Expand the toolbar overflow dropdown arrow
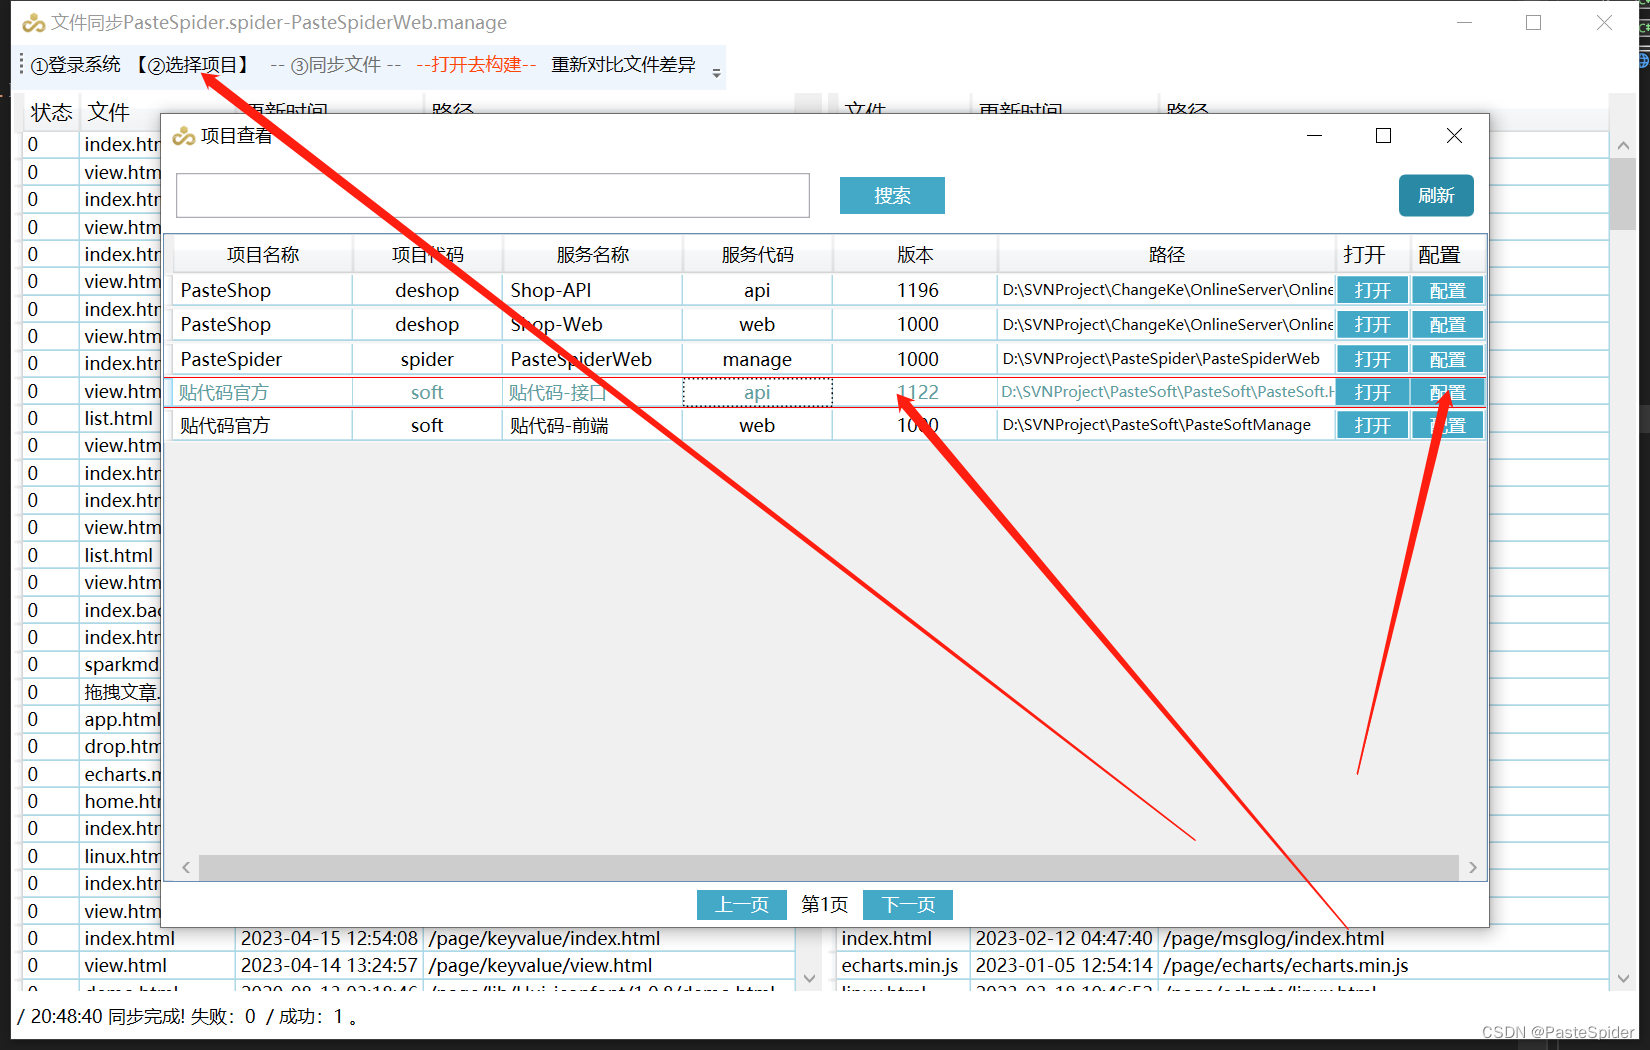1650x1050 pixels. (716, 72)
